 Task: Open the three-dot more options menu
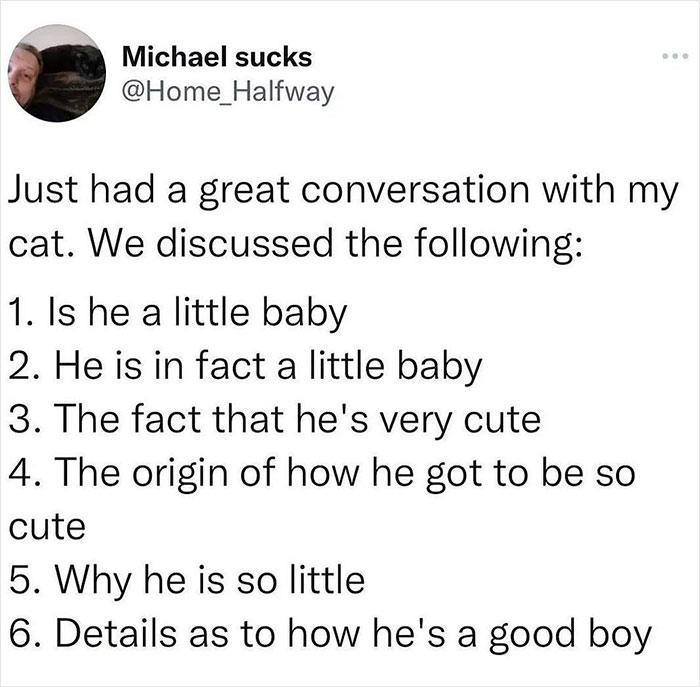tap(676, 57)
